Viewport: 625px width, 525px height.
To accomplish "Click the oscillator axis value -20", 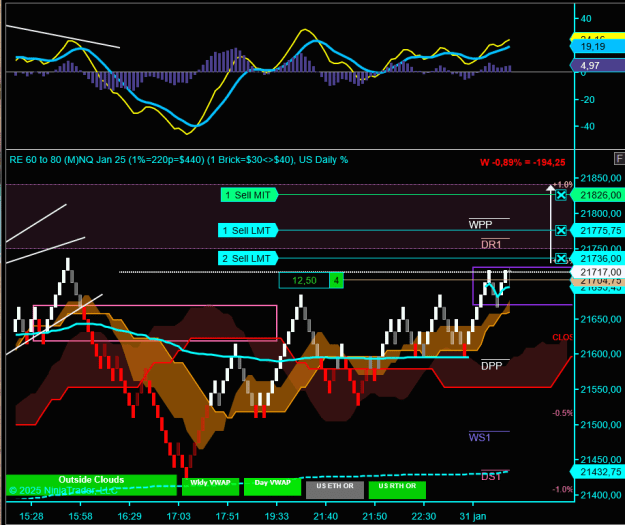I will point(588,100).
